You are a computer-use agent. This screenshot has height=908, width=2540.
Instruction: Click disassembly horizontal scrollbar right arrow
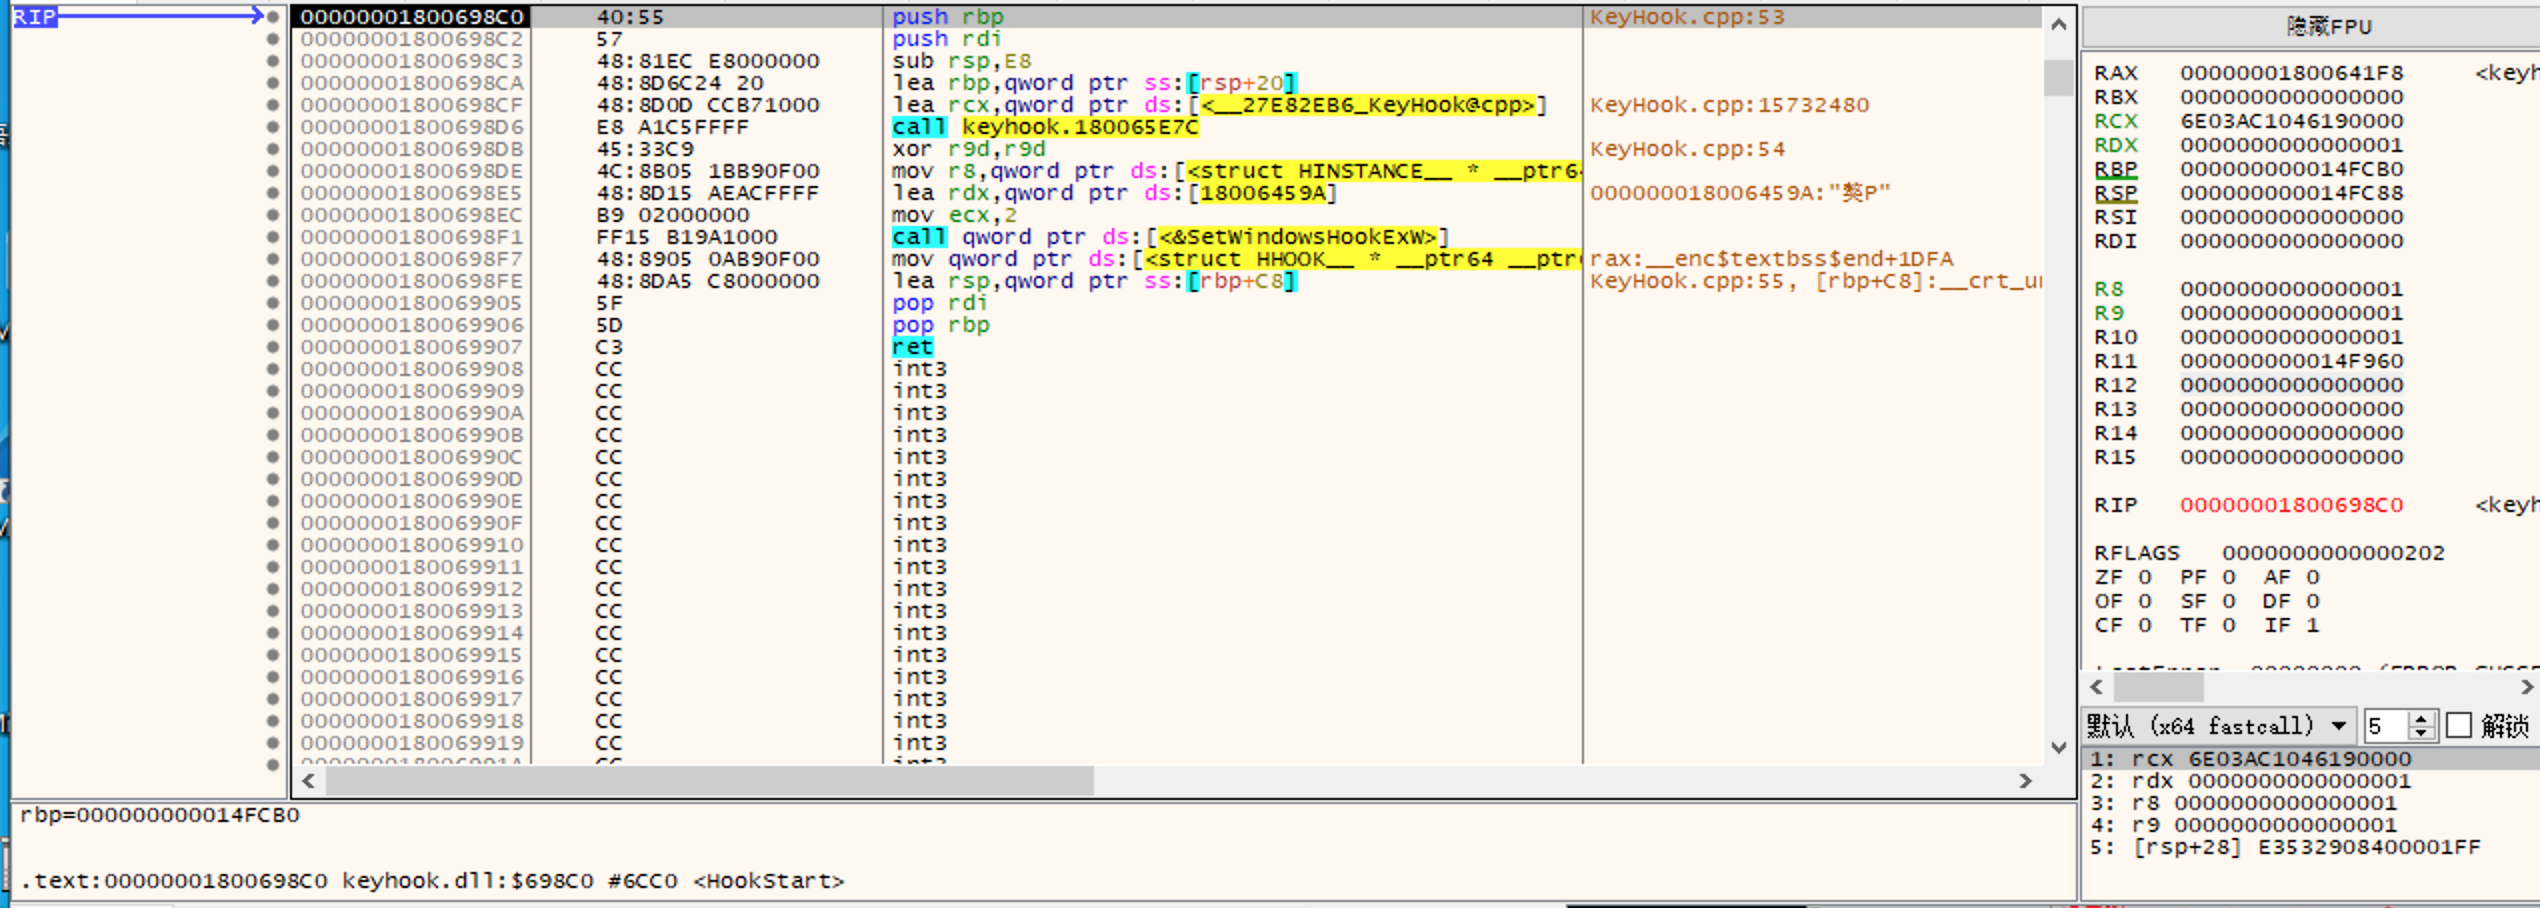tap(2025, 781)
